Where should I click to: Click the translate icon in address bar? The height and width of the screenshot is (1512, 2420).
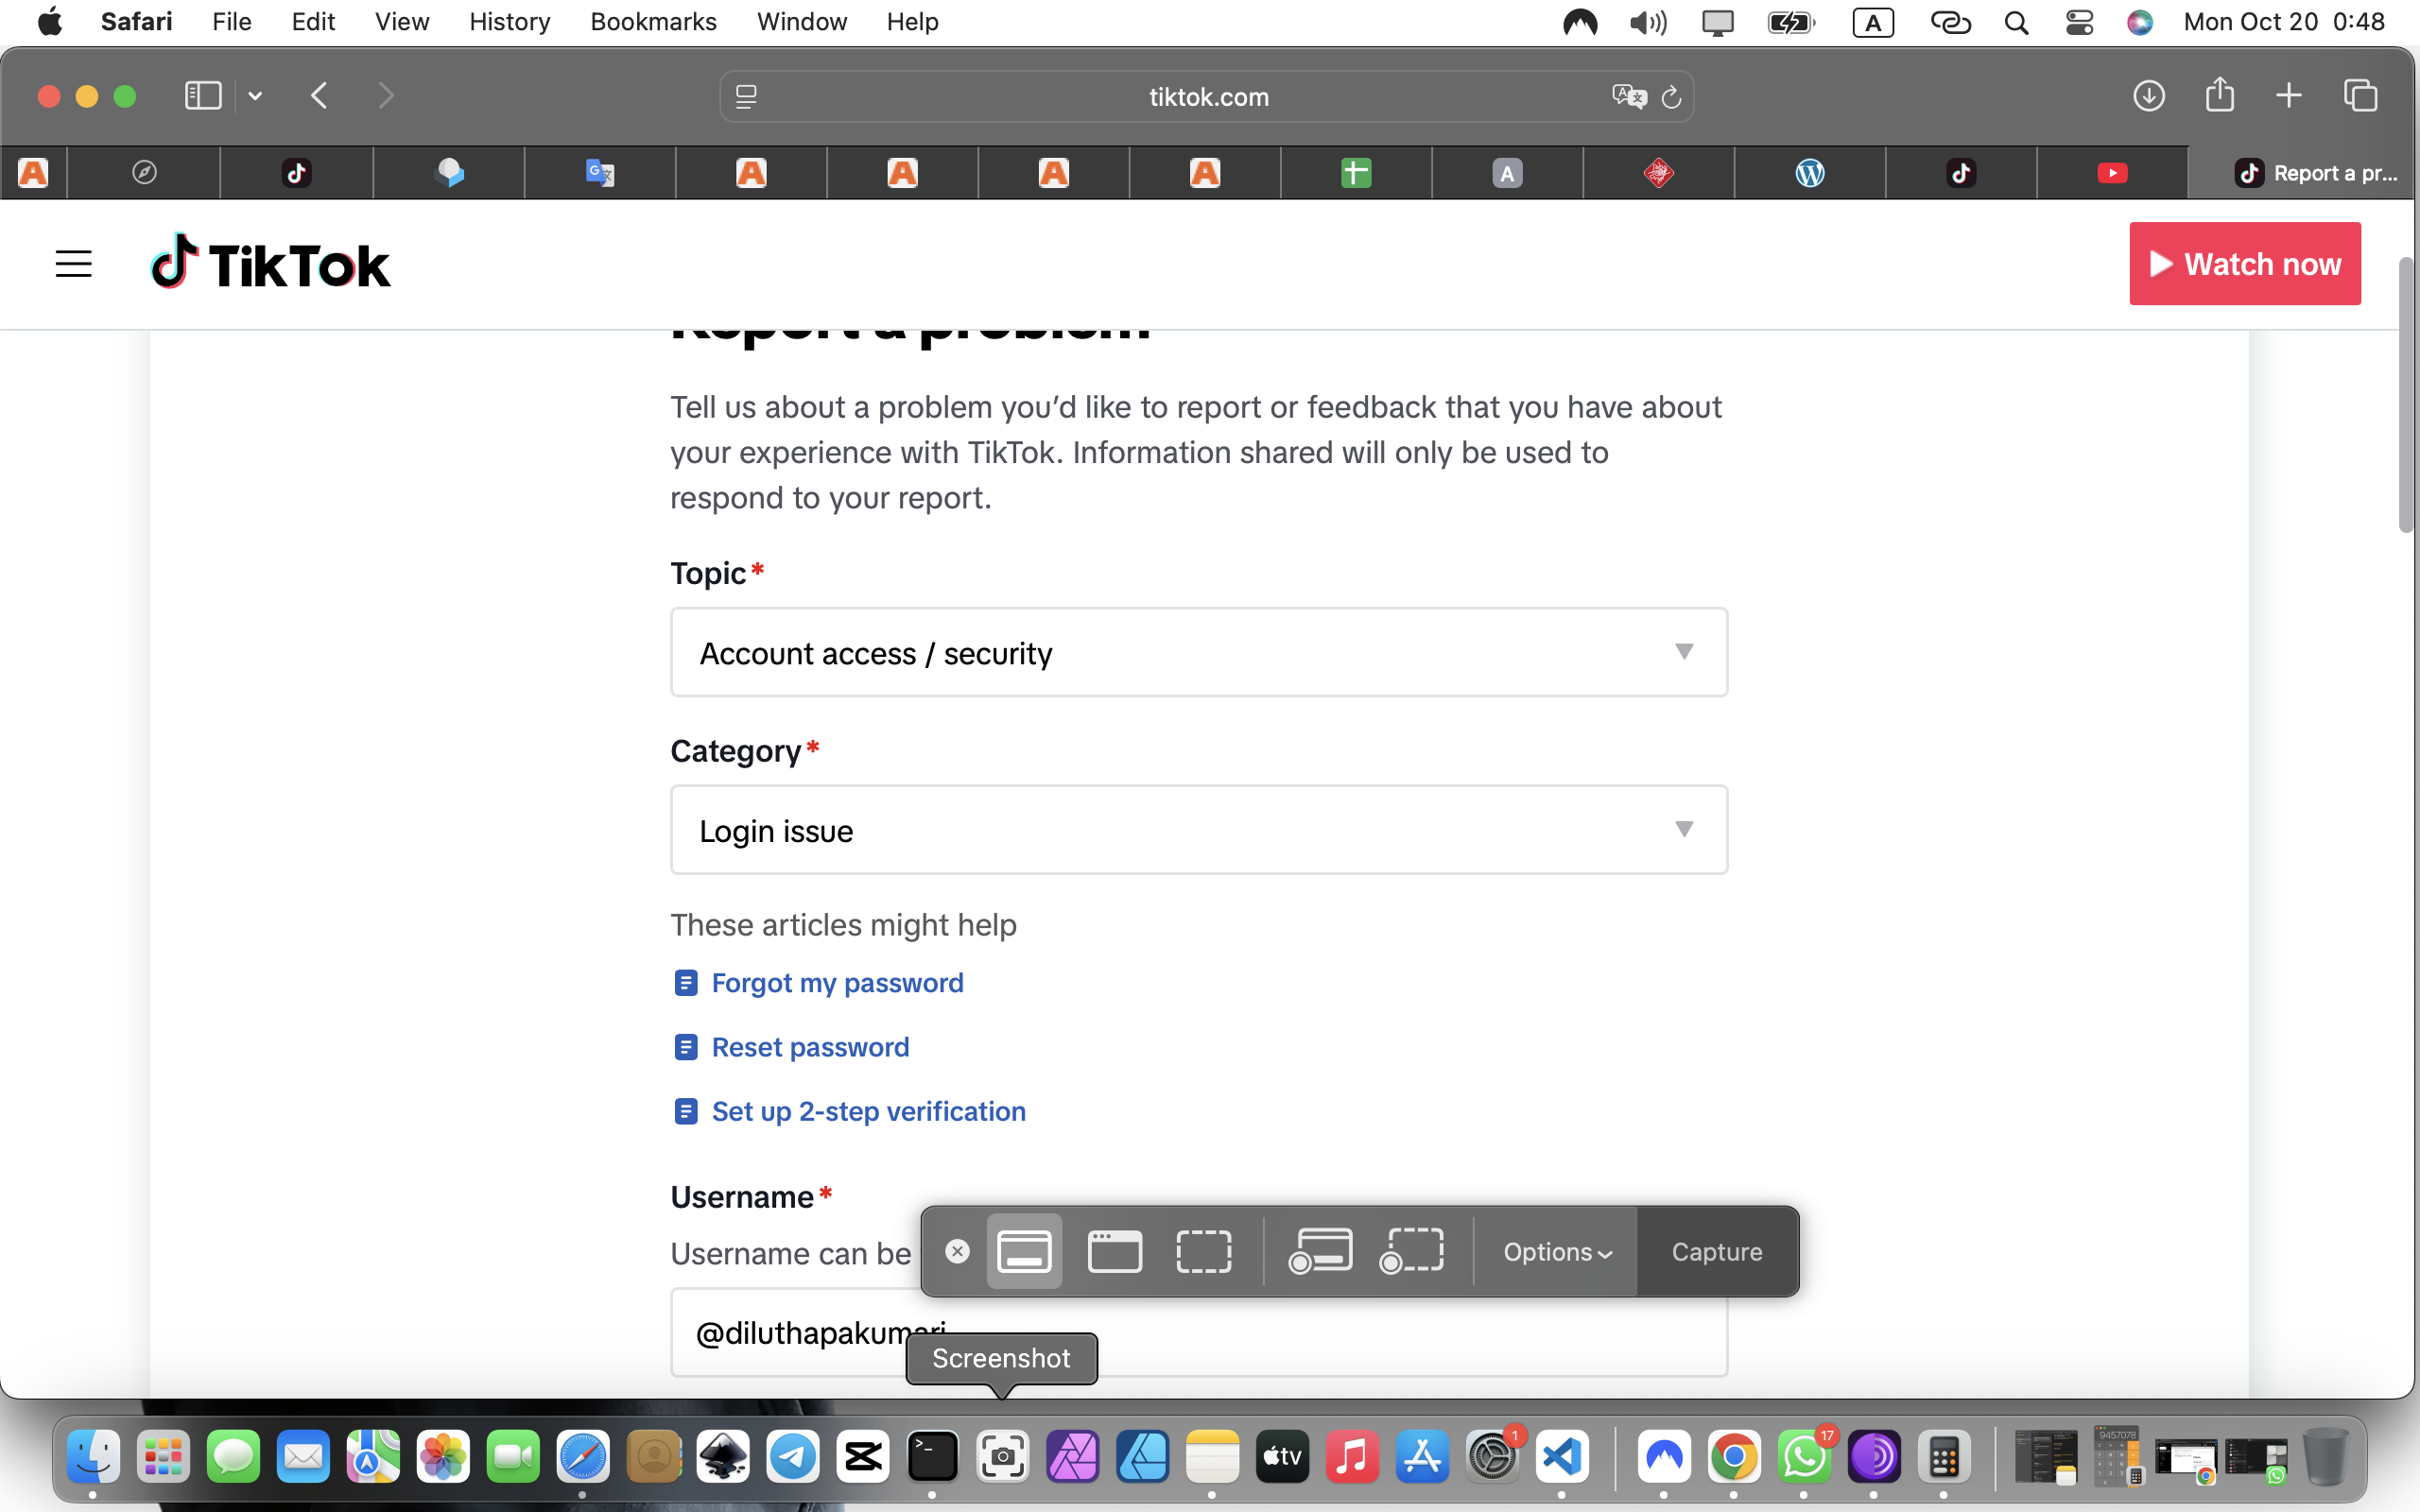(x=1628, y=97)
